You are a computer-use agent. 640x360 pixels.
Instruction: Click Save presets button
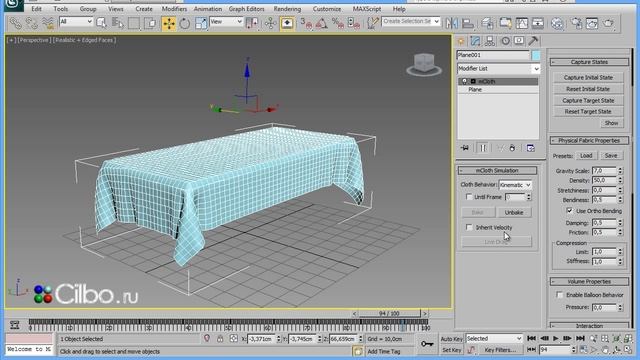(611, 156)
